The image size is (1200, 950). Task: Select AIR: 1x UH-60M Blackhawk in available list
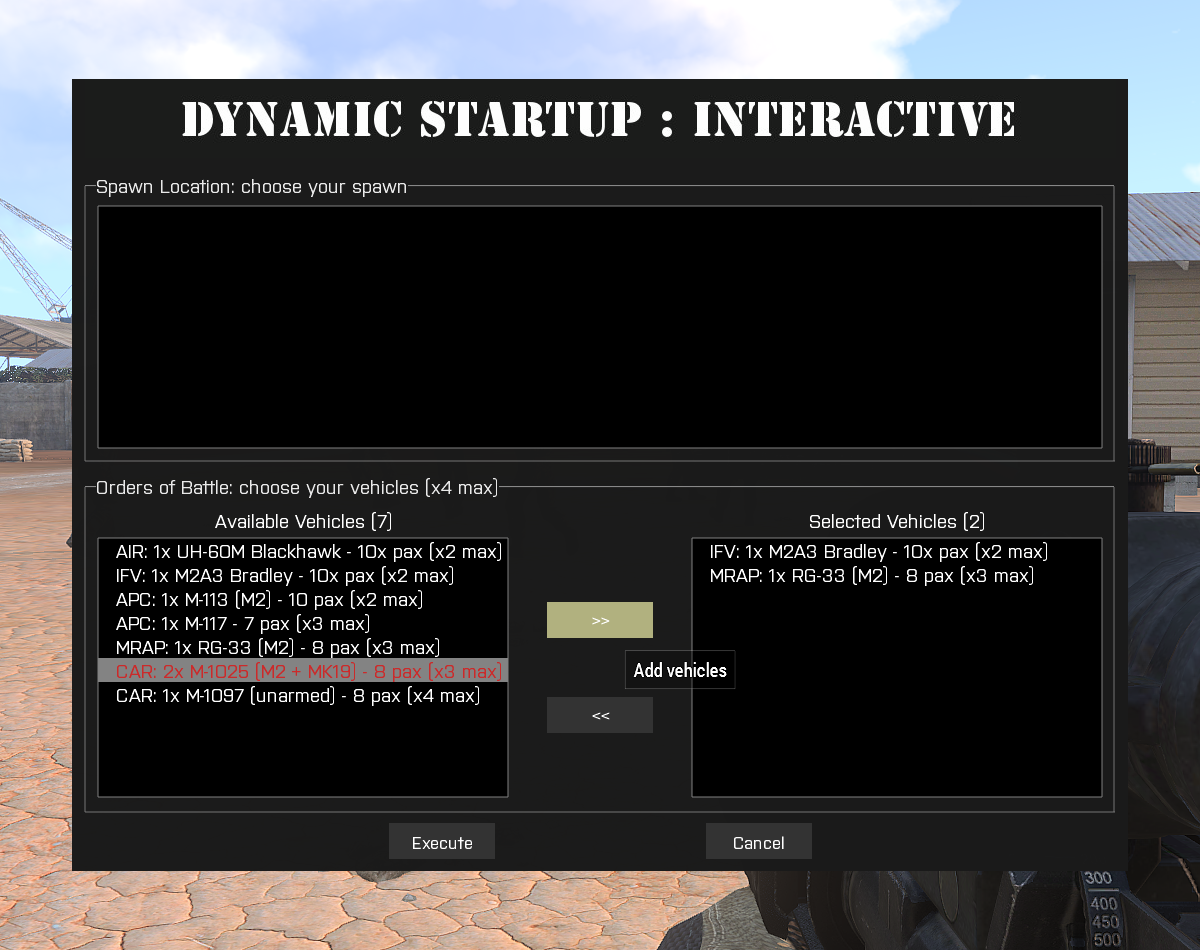(x=303, y=552)
